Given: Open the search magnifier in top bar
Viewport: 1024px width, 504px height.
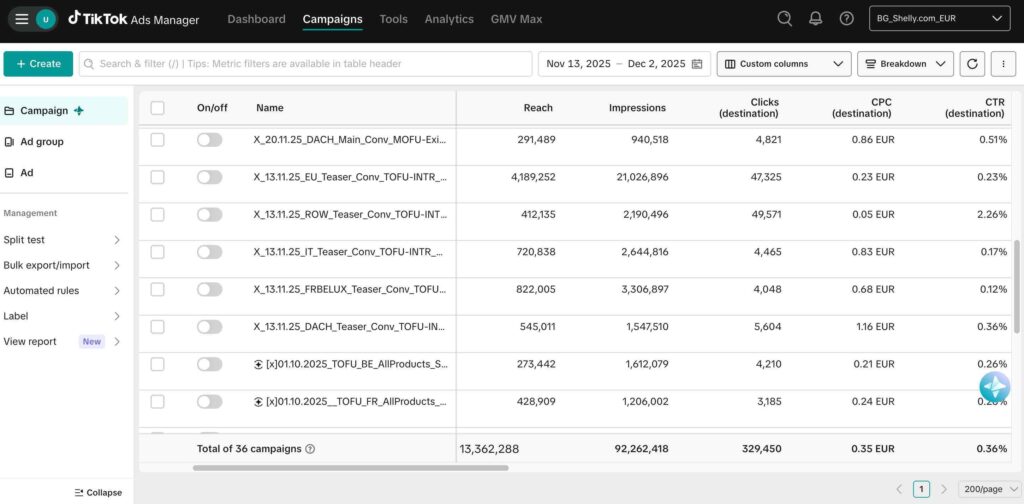Looking at the screenshot, I should tap(784, 18).
